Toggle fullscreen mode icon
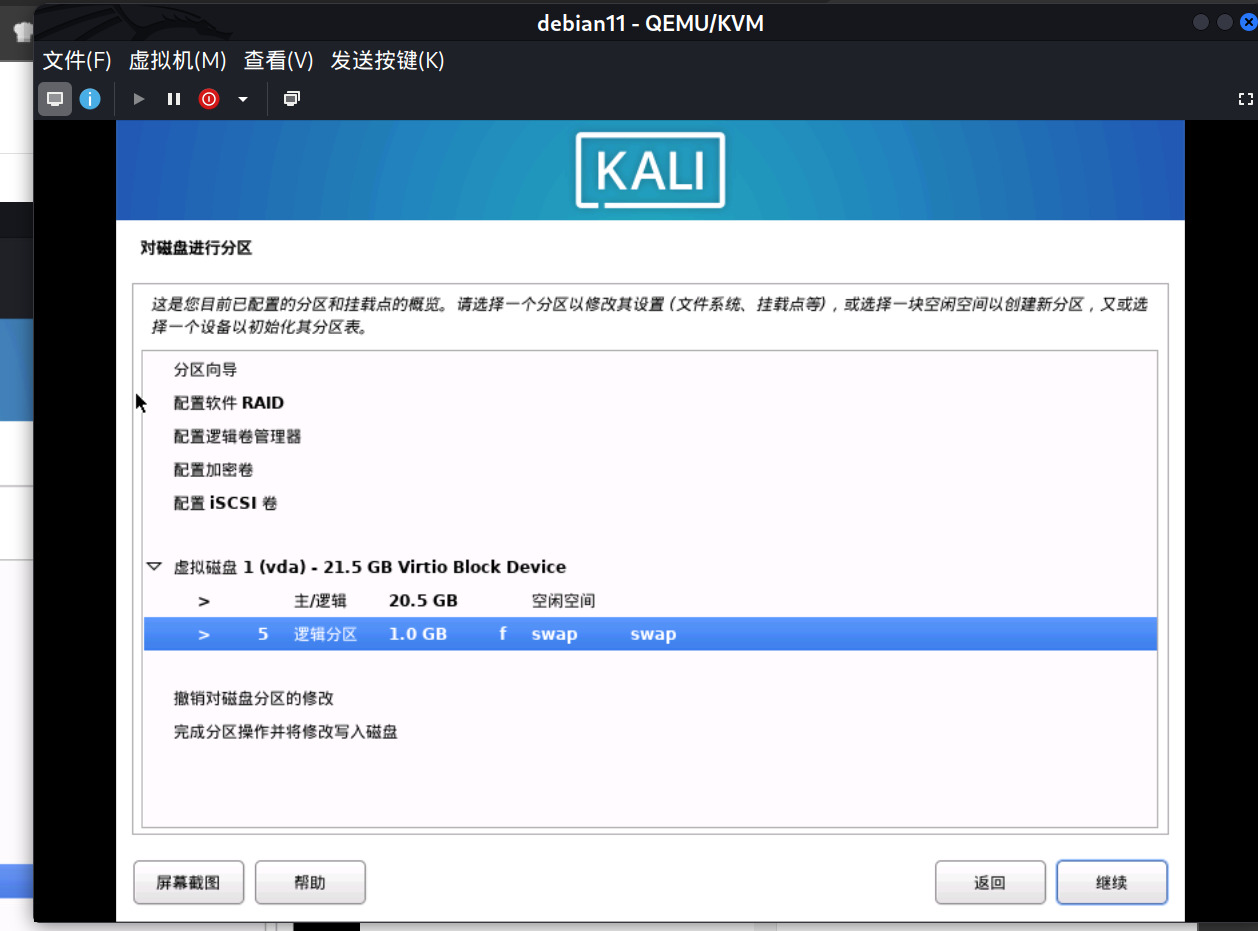 (1245, 99)
